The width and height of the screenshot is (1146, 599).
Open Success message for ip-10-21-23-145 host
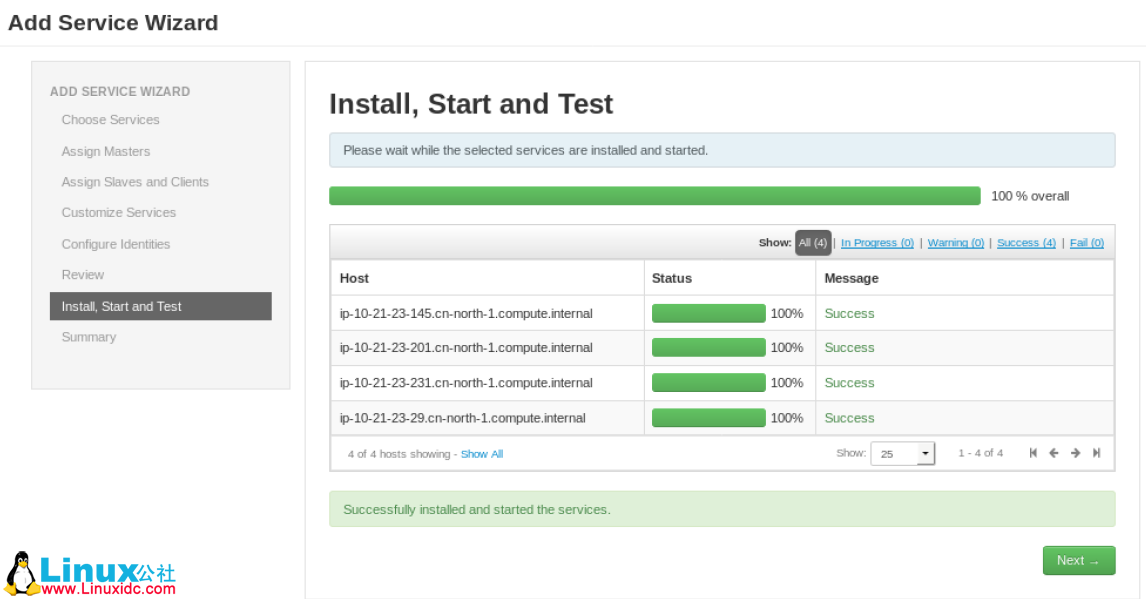849,314
